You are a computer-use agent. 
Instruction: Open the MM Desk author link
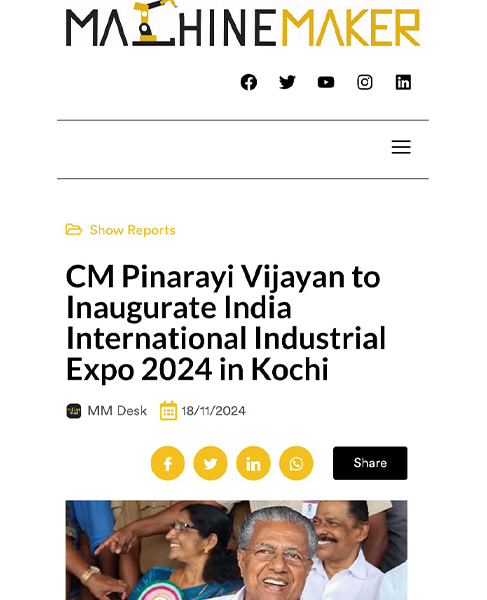click(x=117, y=411)
